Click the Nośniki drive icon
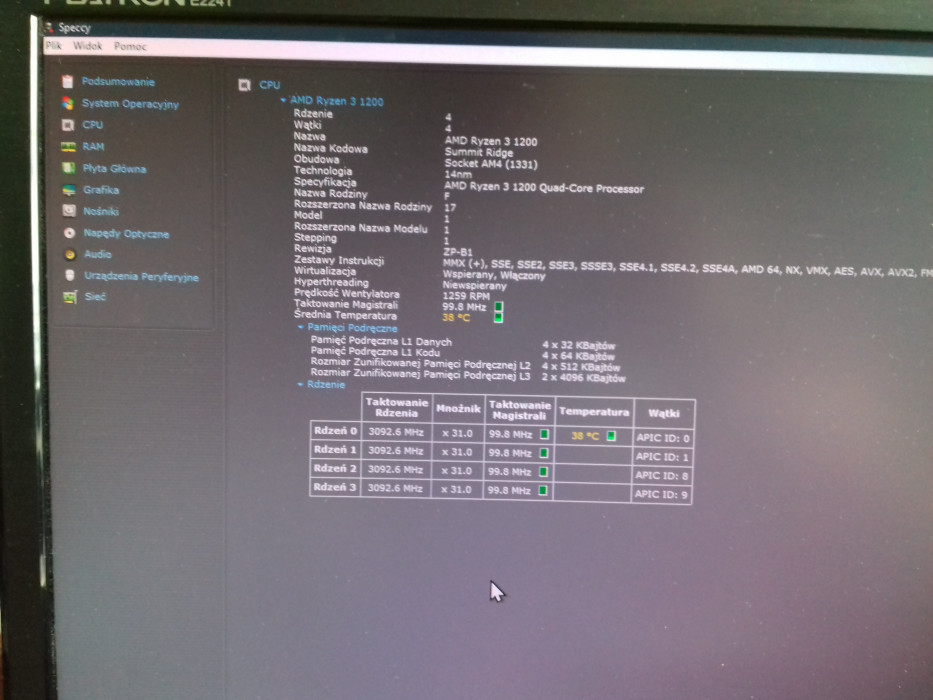Viewport: 933px width, 700px height. pos(69,211)
